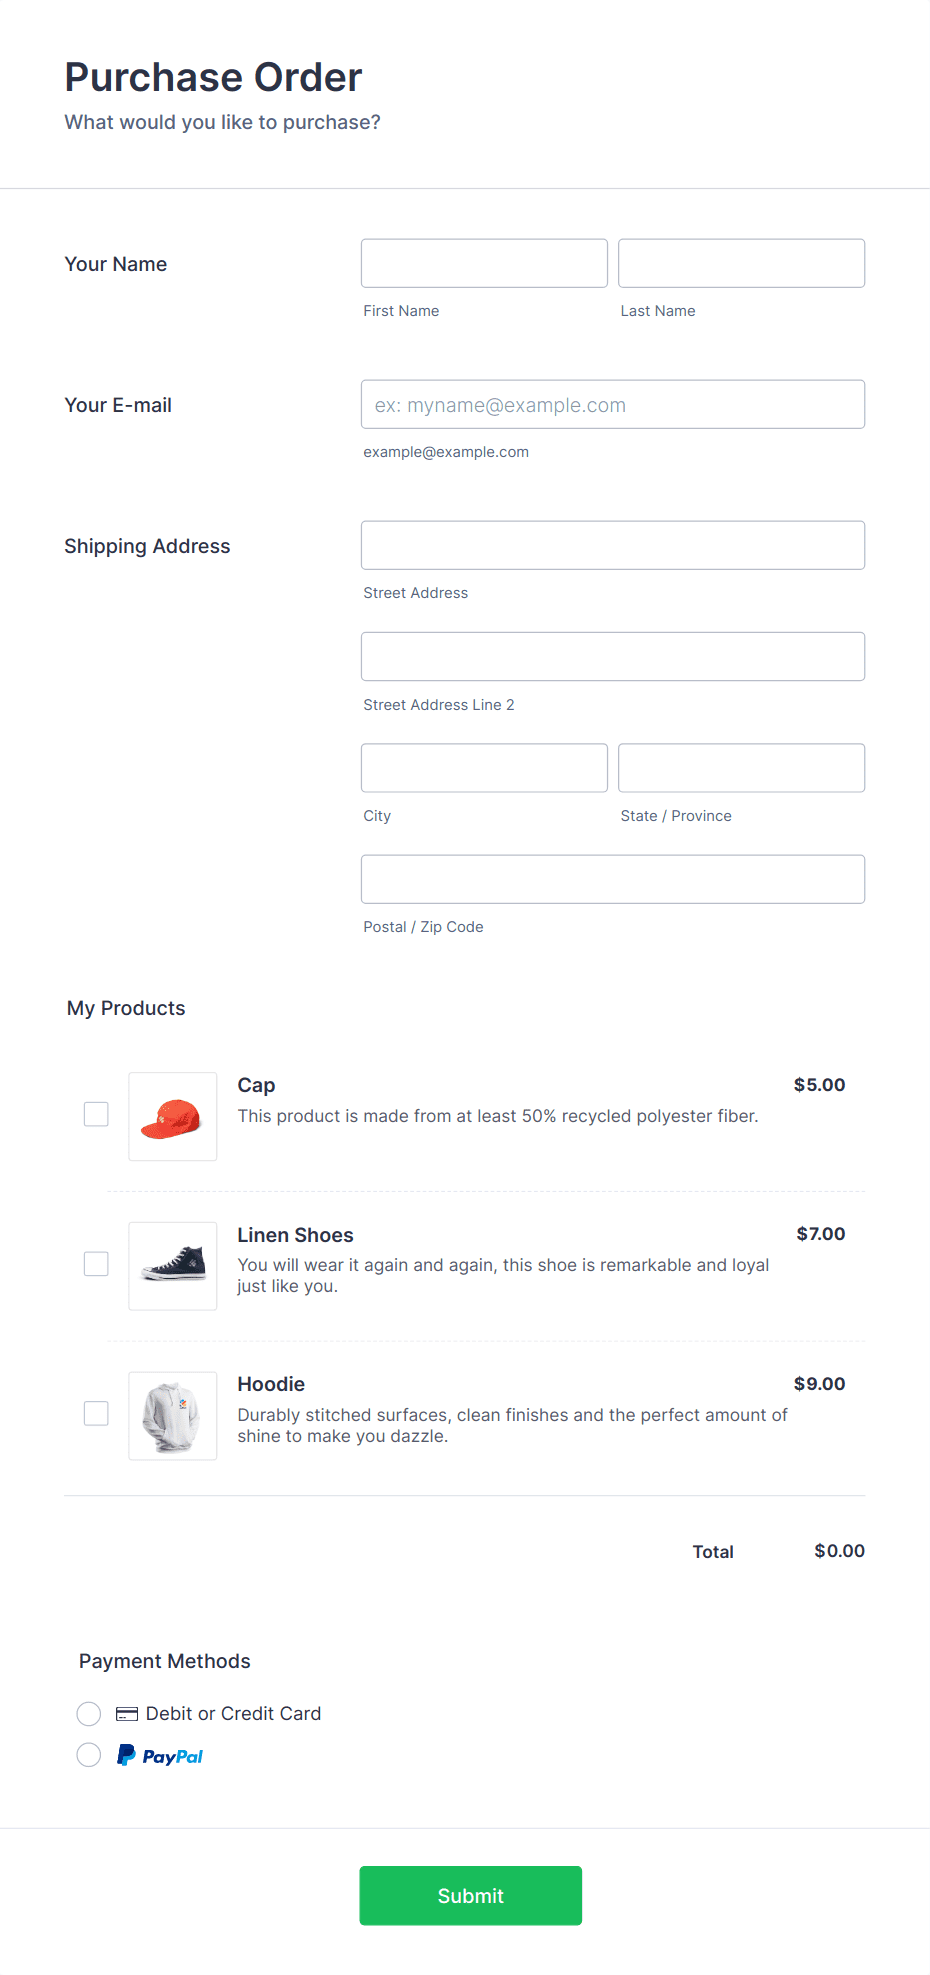Click the Street Address field
The width and height of the screenshot is (930, 1975).
612,545
